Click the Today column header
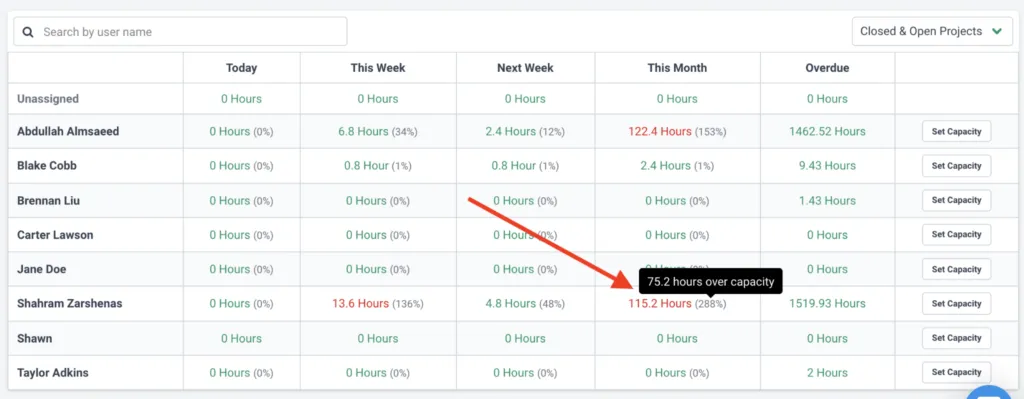 [242, 68]
